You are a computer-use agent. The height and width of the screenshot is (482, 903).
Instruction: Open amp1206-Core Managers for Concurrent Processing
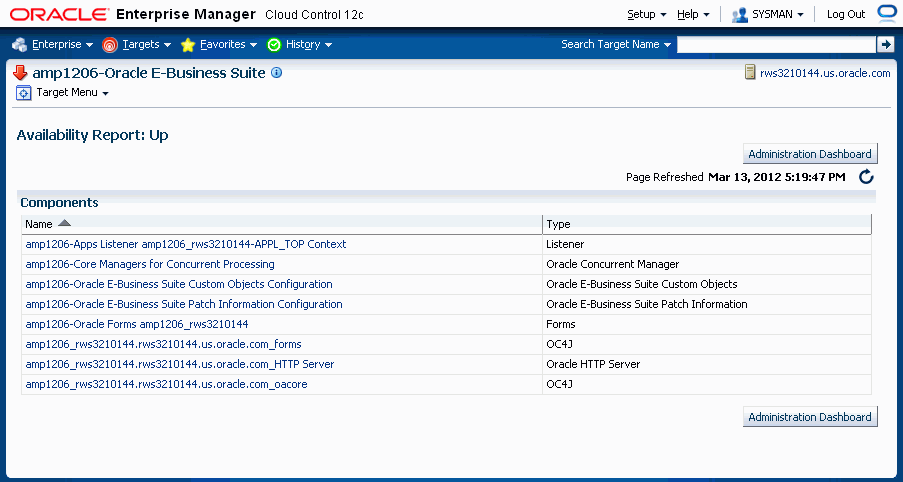150,264
